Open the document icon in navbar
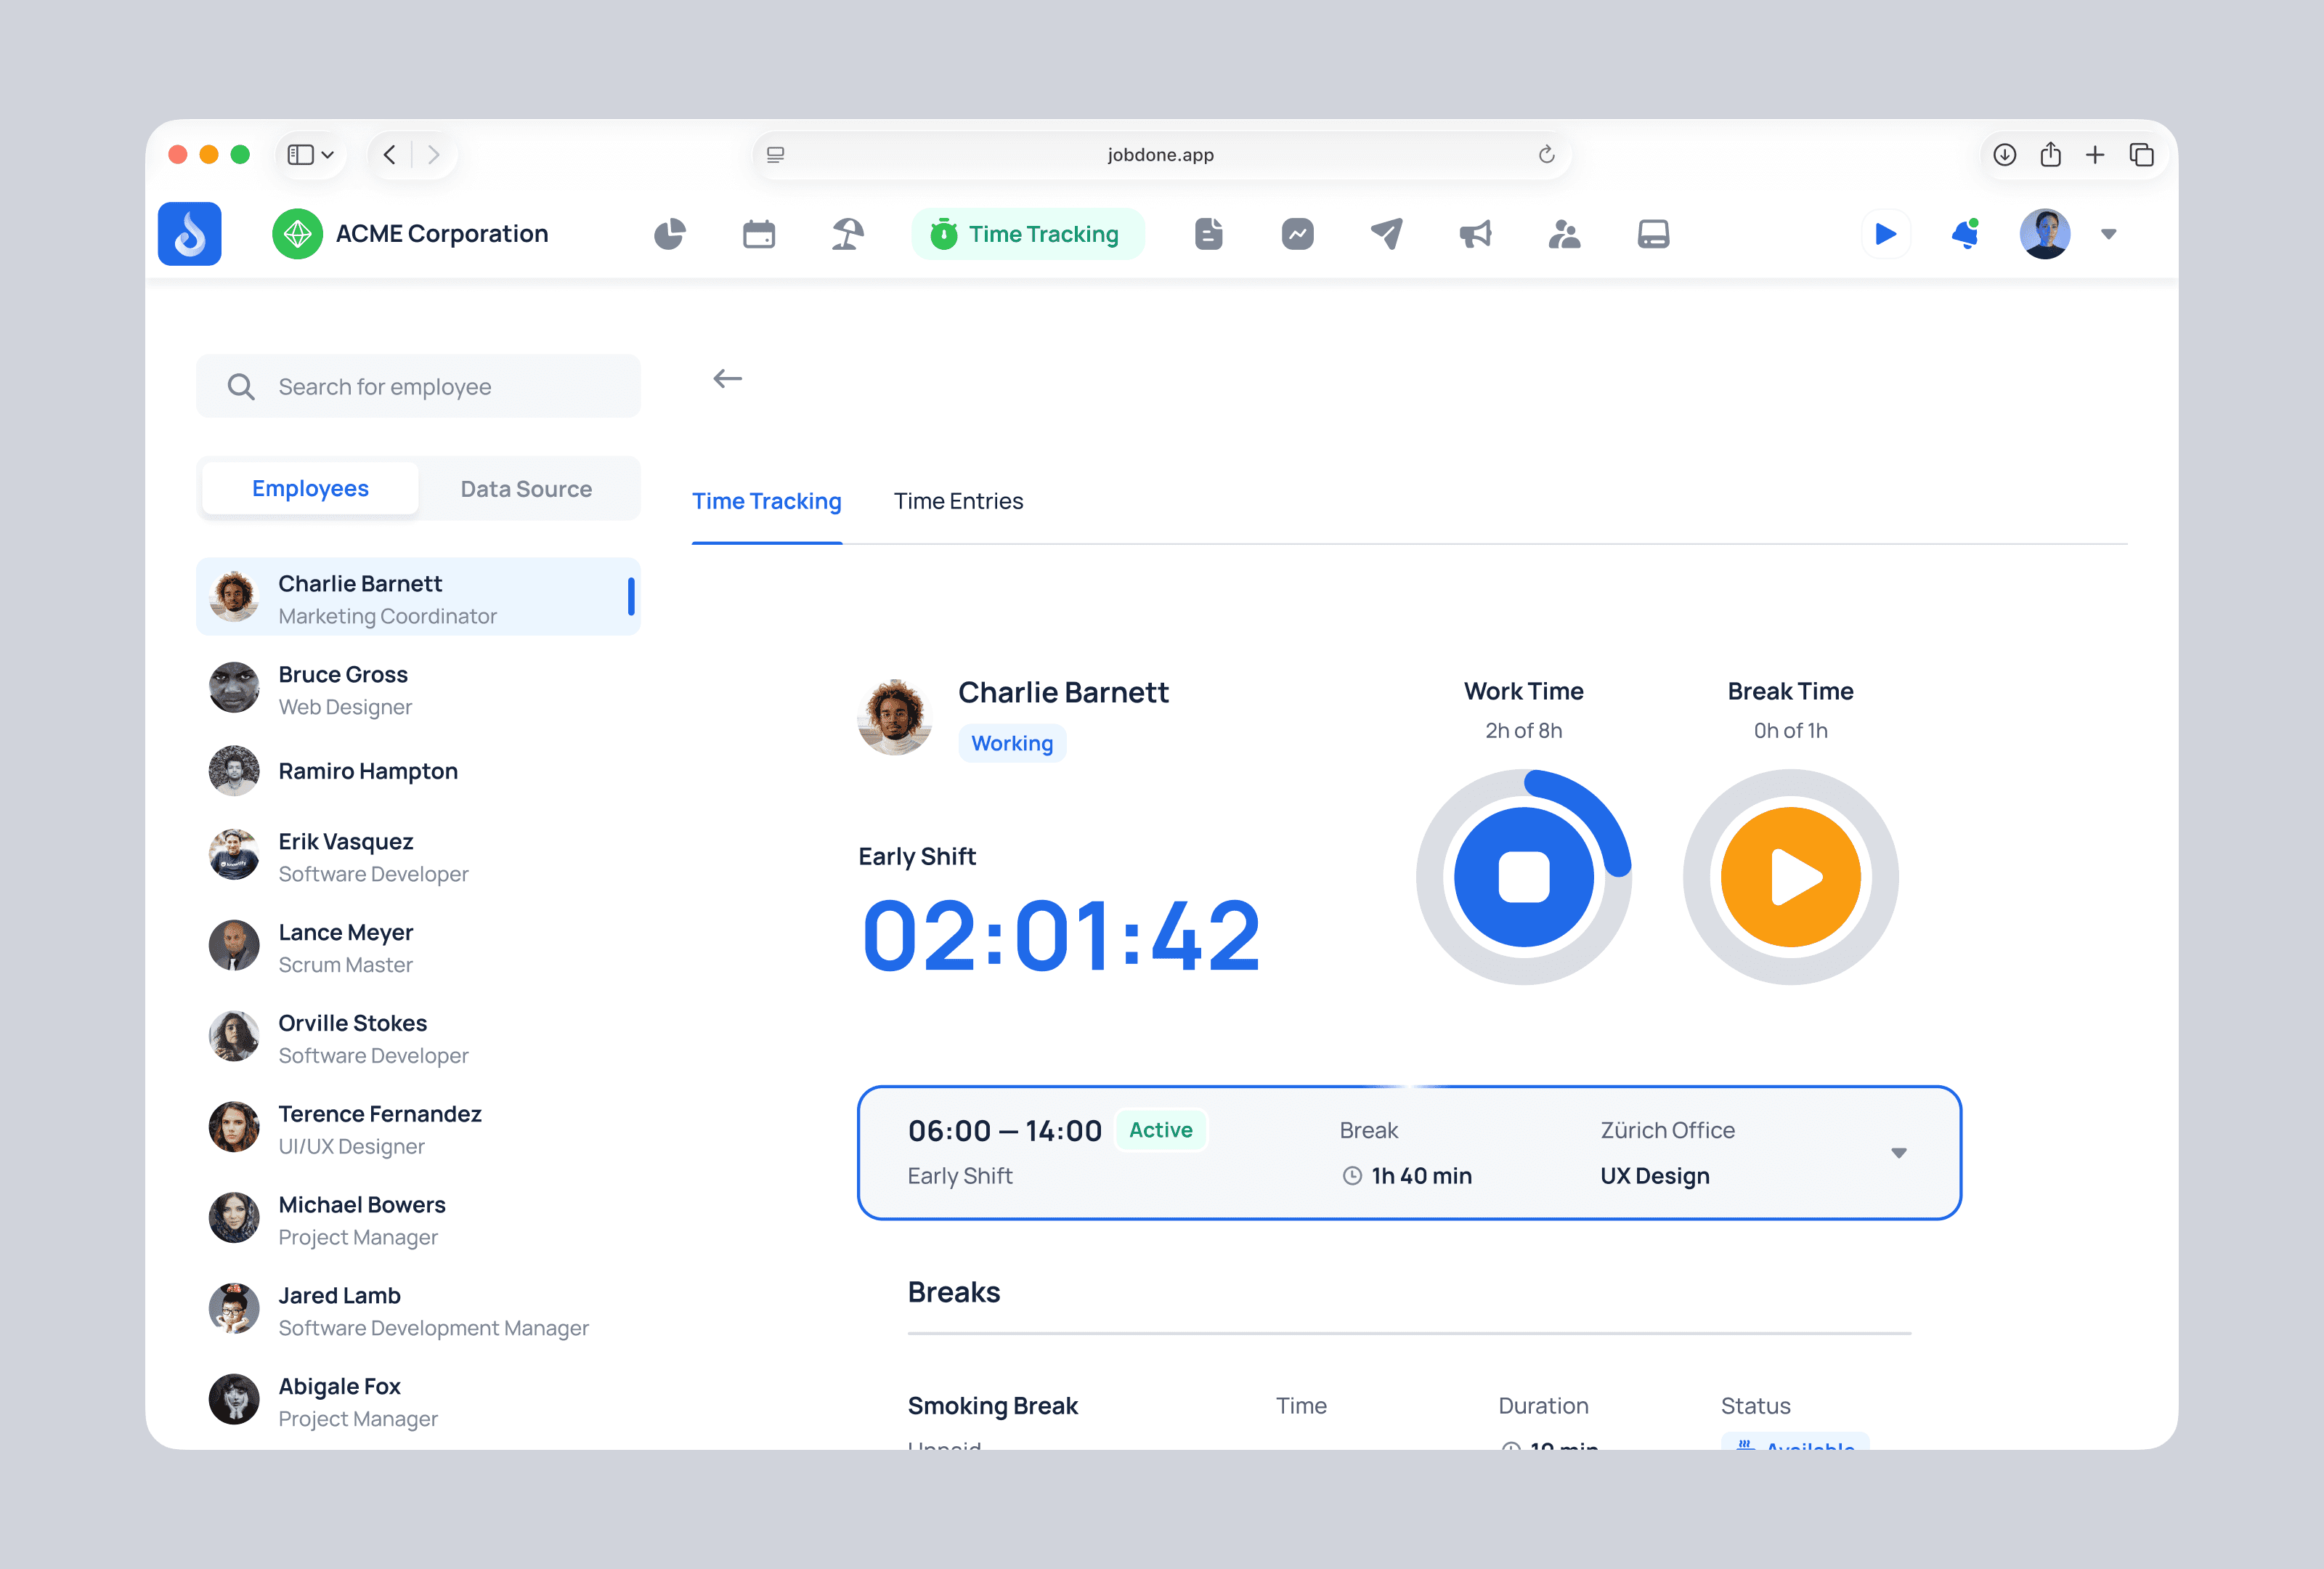The image size is (2324, 1569). tap(1208, 234)
